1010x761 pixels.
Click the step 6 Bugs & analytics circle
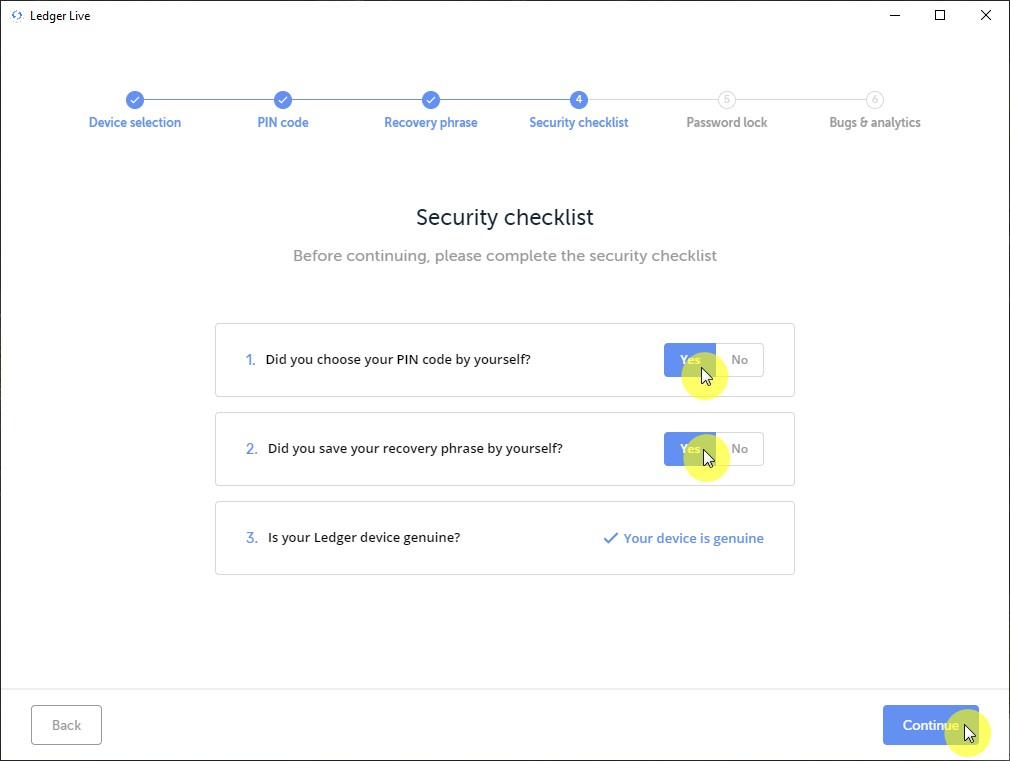tap(875, 100)
